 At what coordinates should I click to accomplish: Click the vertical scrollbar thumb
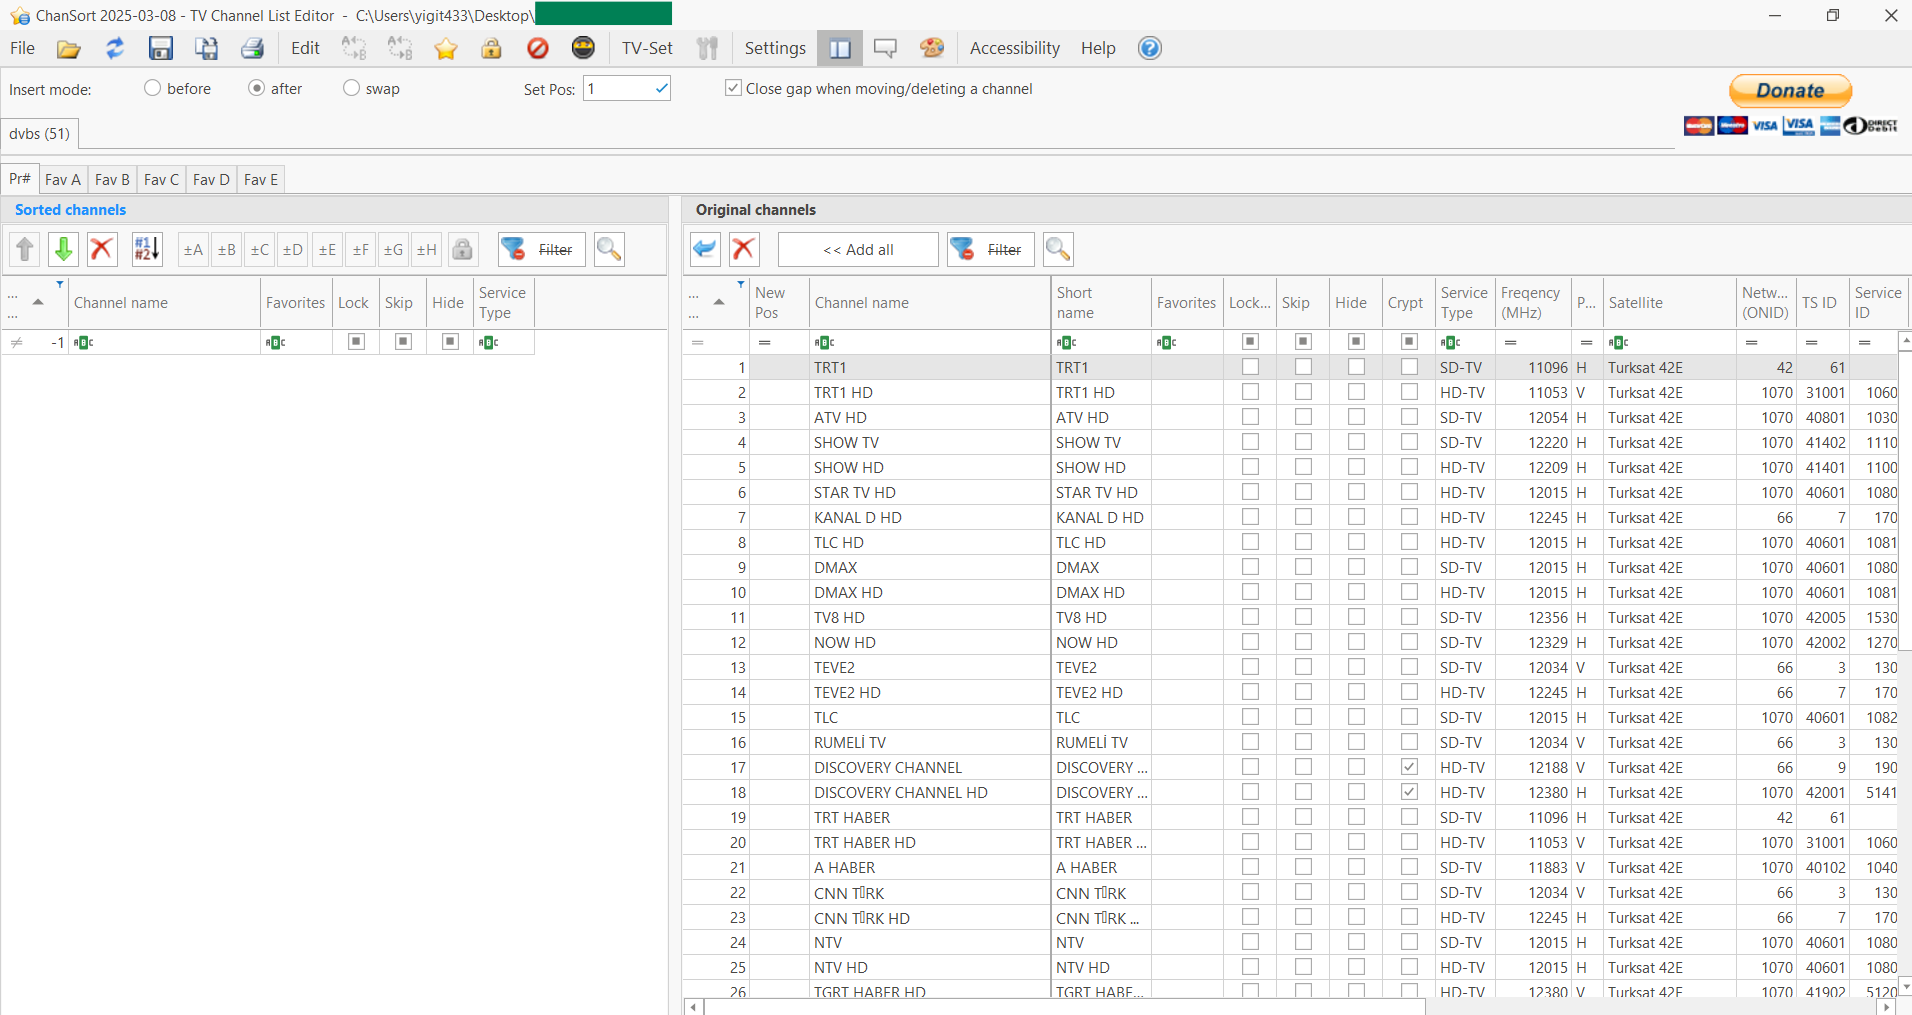[1905, 500]
